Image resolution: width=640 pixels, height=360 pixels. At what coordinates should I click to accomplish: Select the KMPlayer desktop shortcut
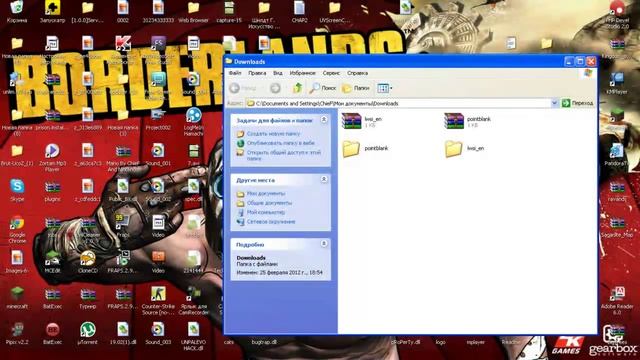(x=617, y=83)
